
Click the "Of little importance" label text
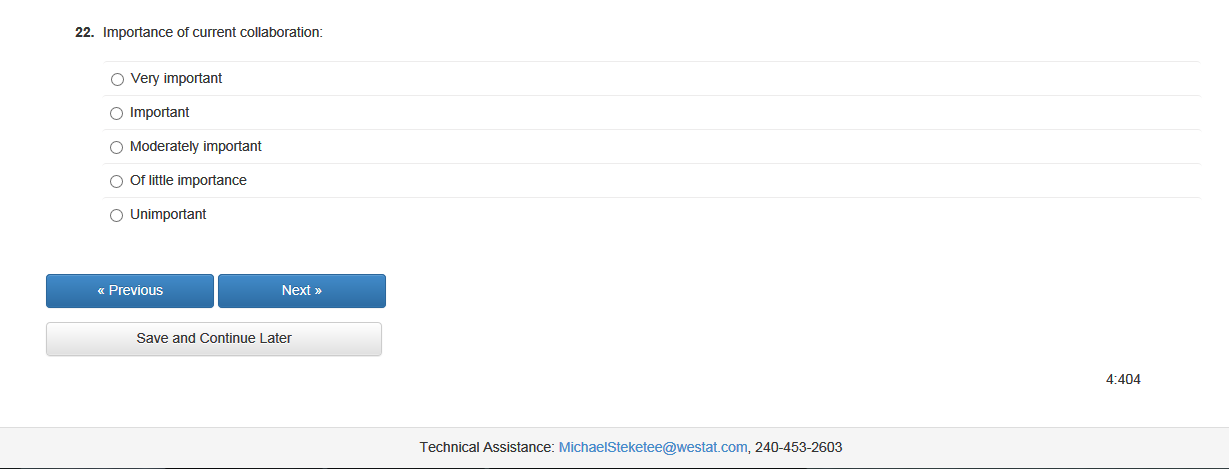(188, 180)
